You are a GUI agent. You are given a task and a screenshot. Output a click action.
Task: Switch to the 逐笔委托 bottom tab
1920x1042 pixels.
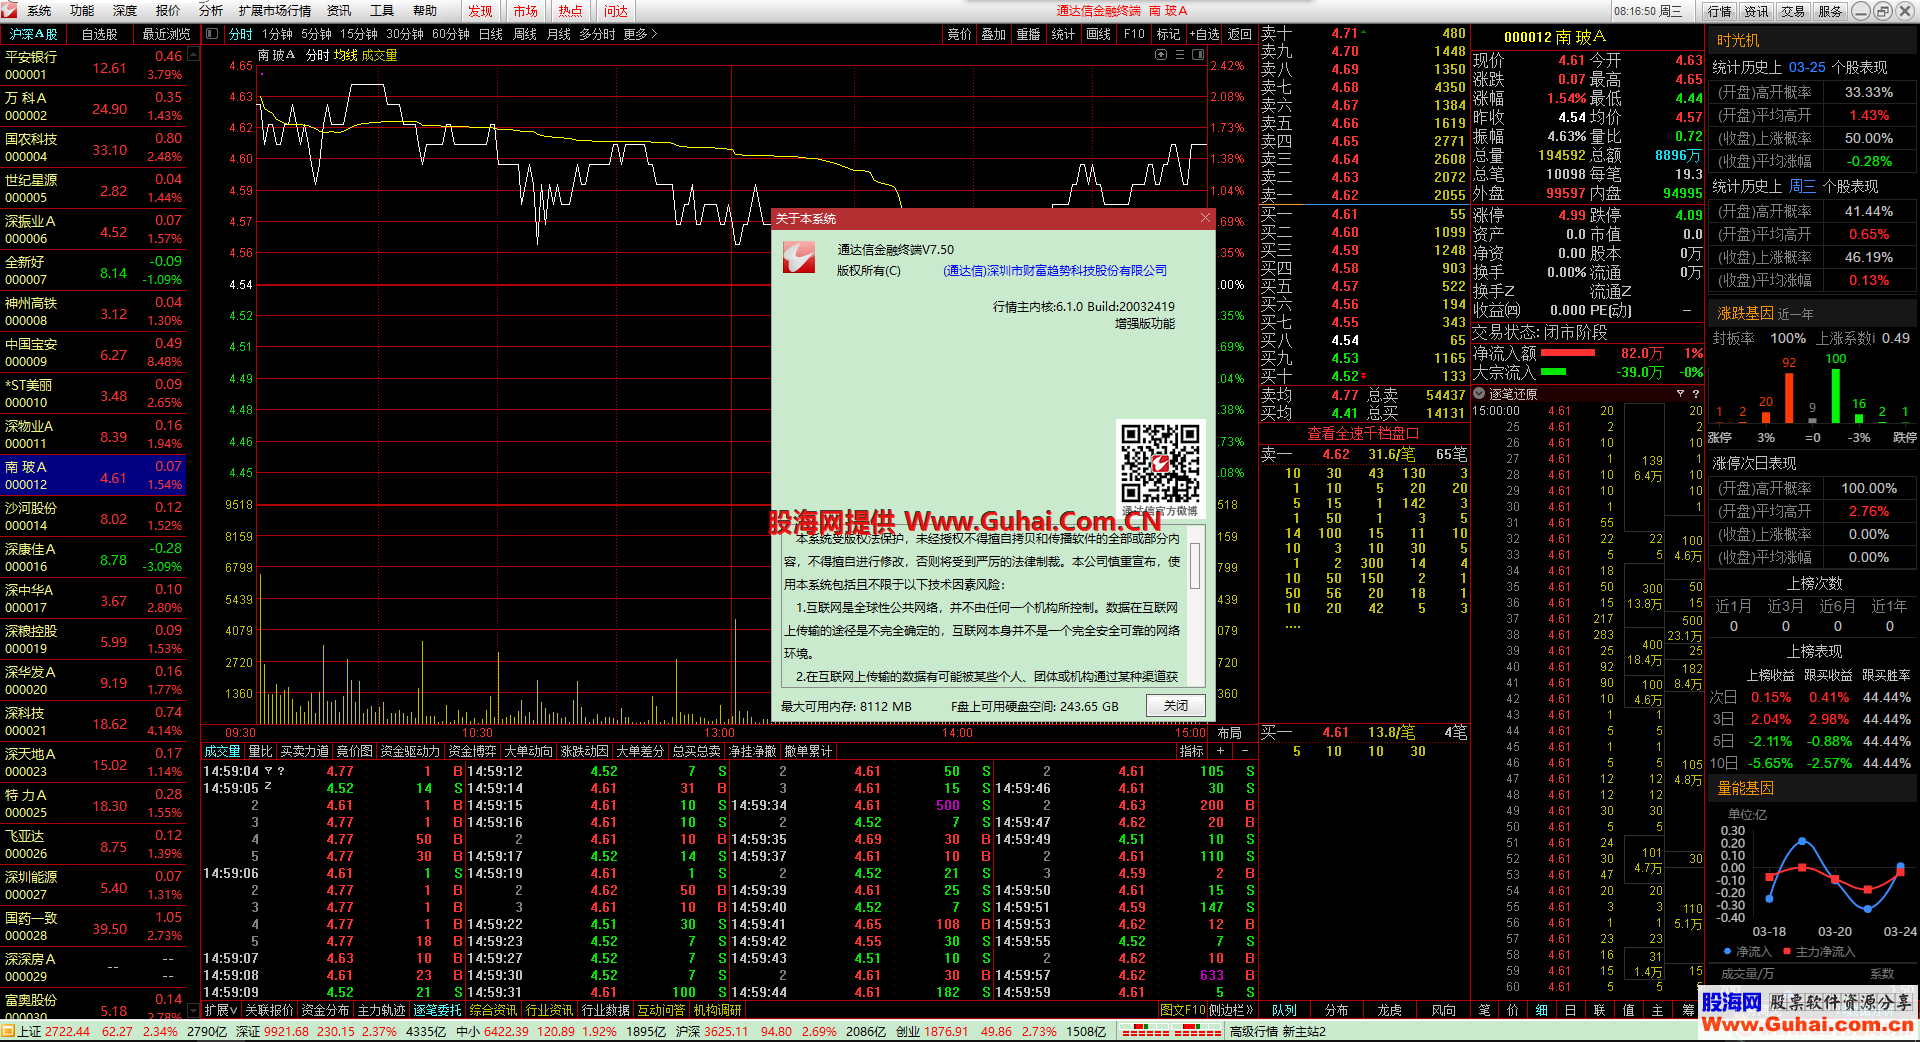tap(438, 1010)
